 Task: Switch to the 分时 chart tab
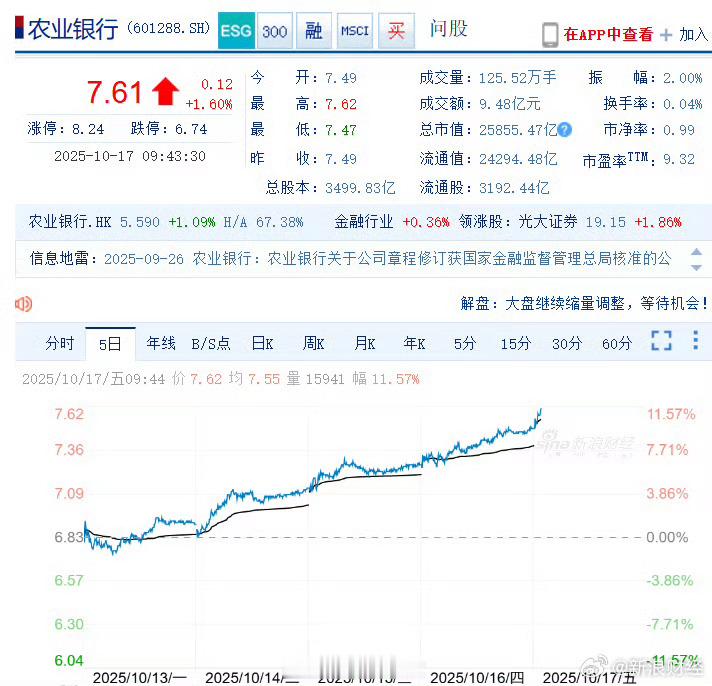pos(59,343)
